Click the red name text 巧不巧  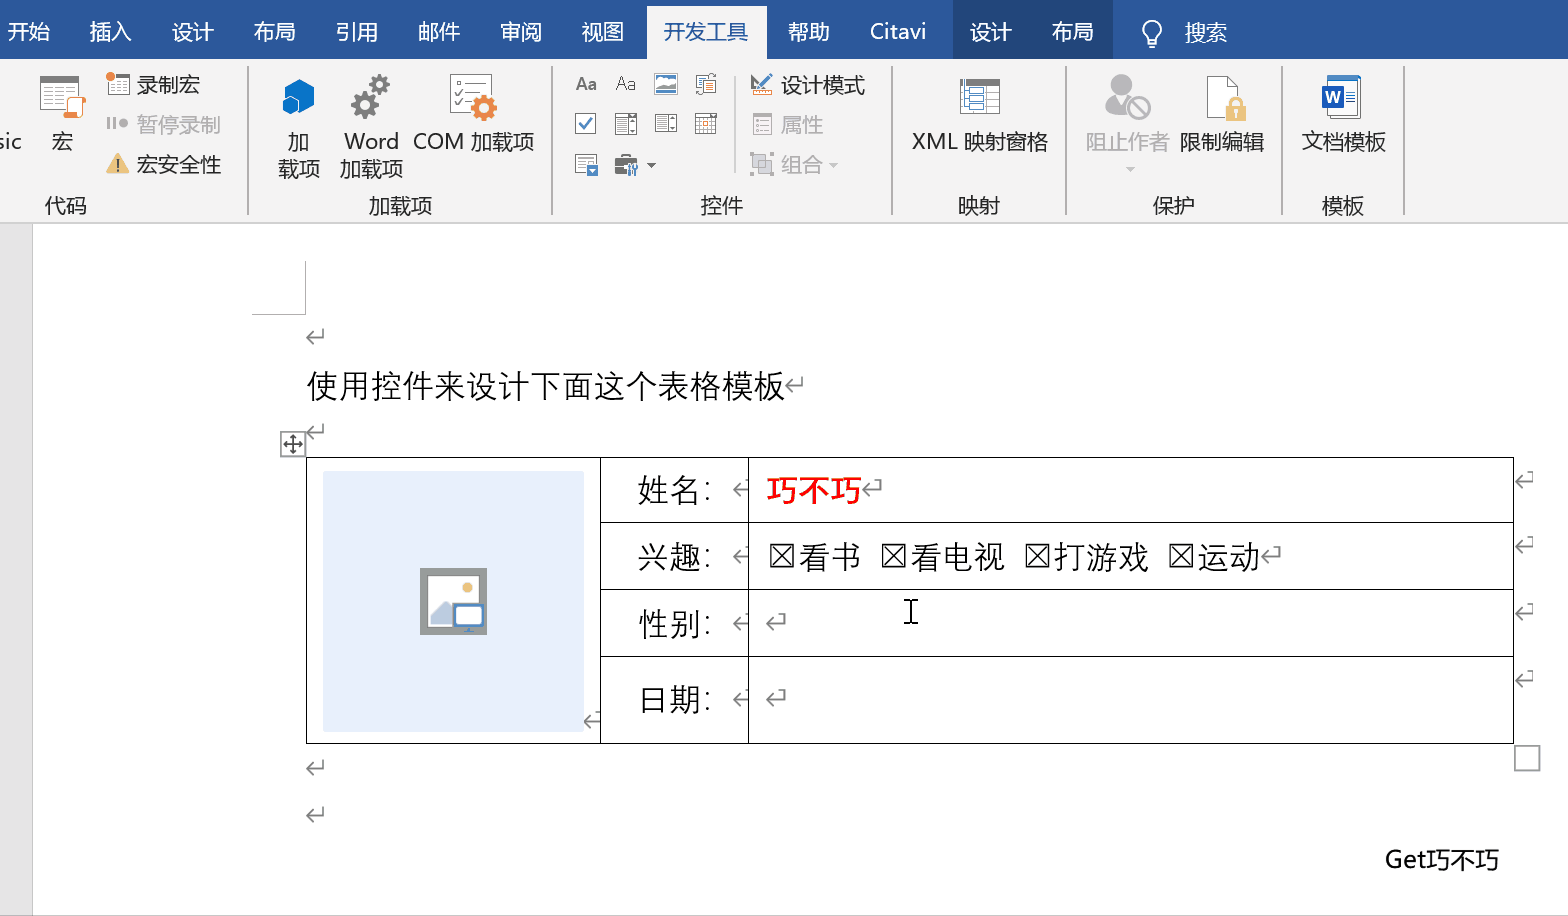814,490
